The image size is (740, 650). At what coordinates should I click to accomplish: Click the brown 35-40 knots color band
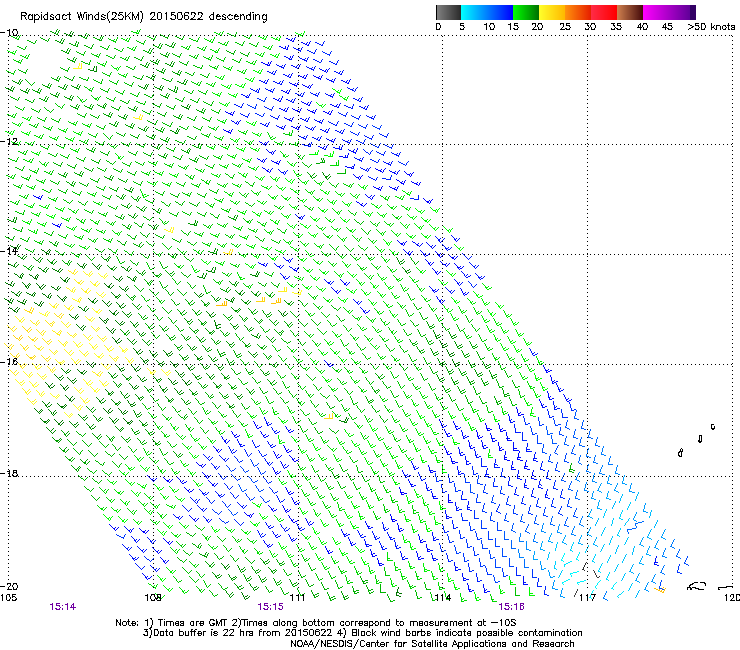pyautogui.click(x=630, y=12)
